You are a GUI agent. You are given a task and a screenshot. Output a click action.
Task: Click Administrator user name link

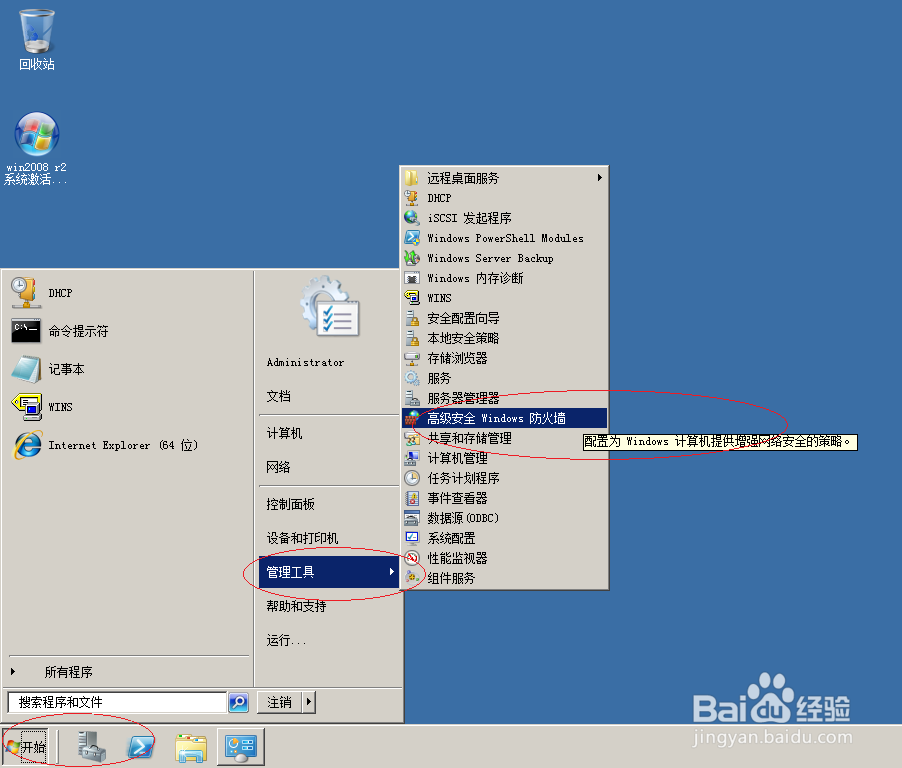click(x=305, y=362)
